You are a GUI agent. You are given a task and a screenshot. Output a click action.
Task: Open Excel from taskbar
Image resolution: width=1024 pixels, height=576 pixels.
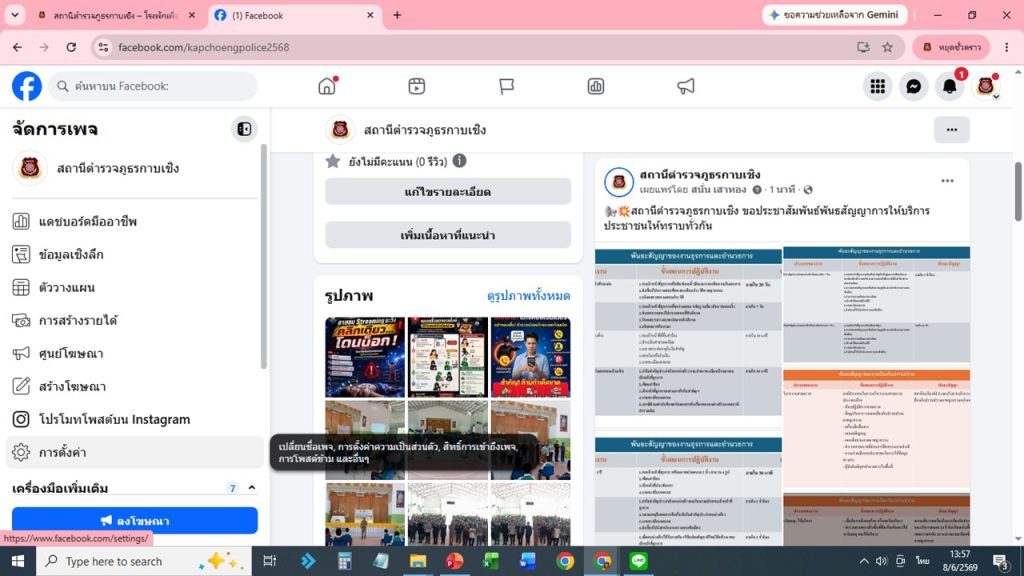pos(491,561)
